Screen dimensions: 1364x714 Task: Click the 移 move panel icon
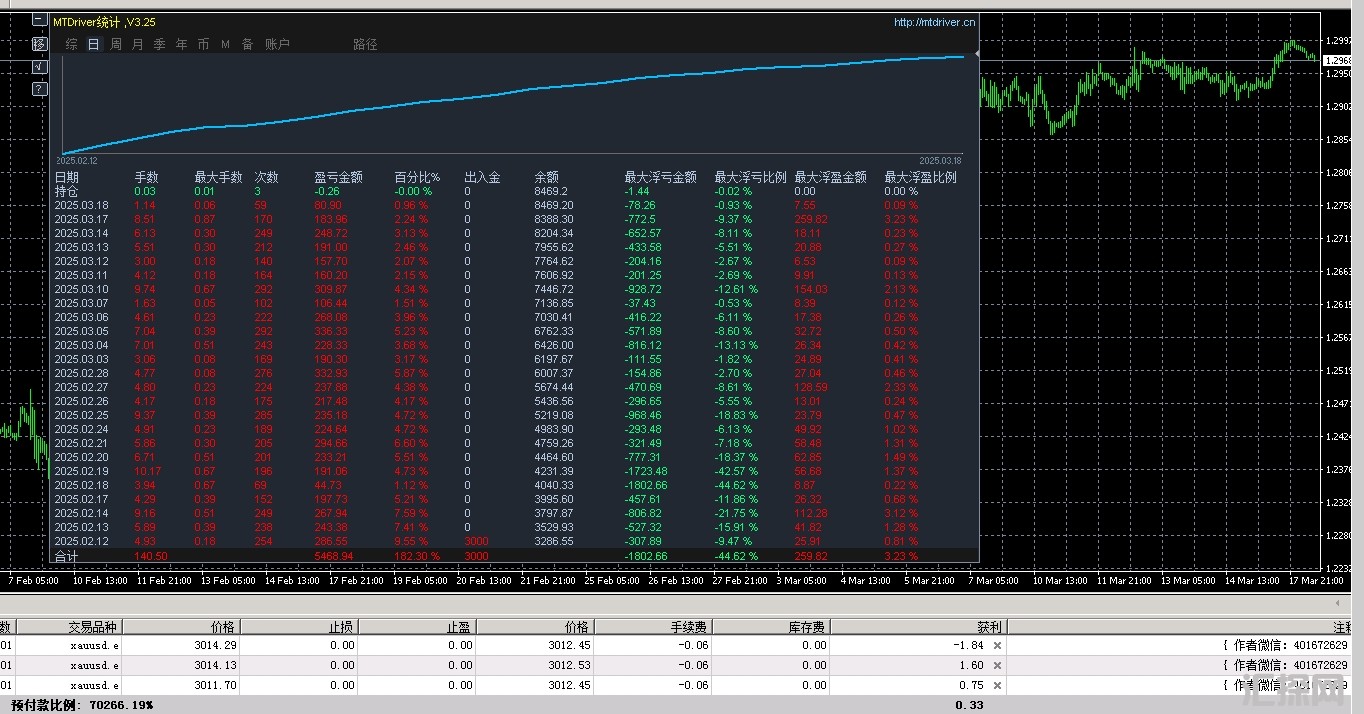39,43
